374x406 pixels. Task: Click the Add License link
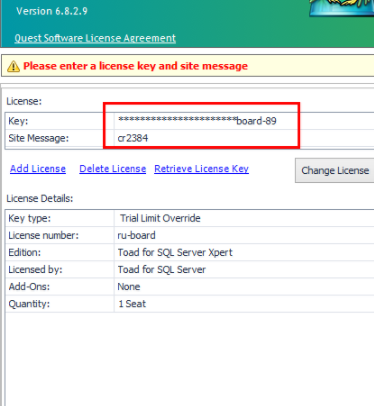pyautogui.click(x=38, y=169)
